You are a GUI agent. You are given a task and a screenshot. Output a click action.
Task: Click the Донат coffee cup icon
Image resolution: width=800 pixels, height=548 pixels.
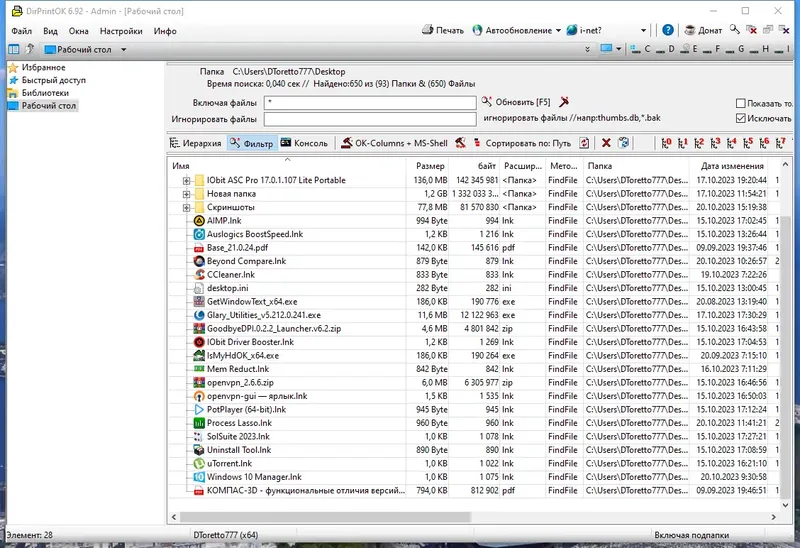690,30
